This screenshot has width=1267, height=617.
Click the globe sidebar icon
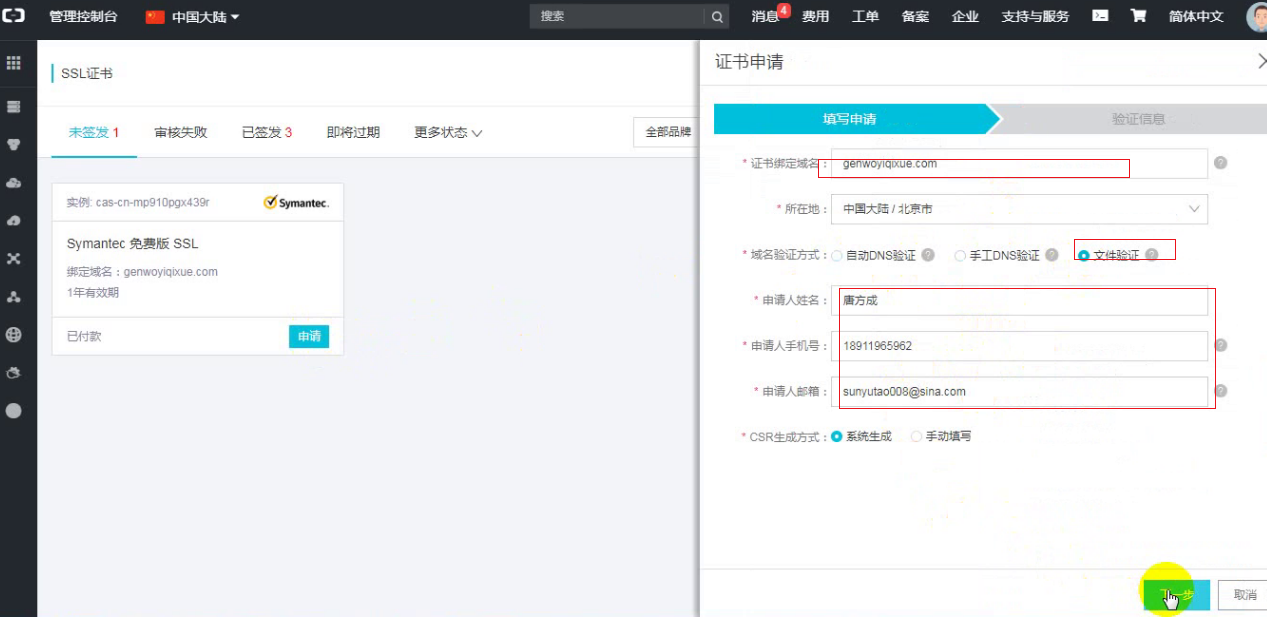click(14, 335)
